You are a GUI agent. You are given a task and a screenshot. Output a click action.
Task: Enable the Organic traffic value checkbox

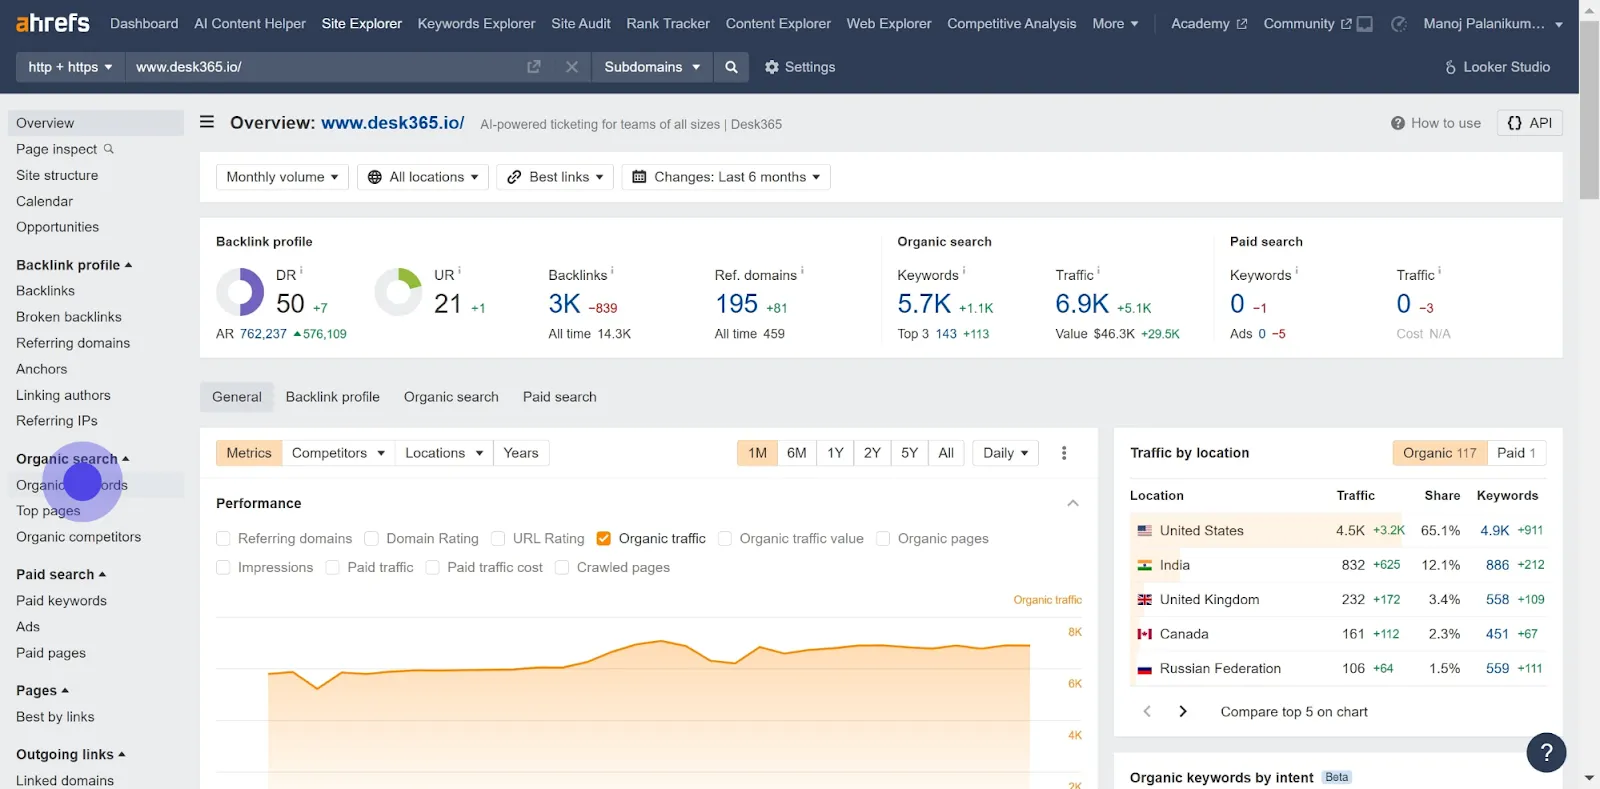pyautogui.click(x=725, y=538)
